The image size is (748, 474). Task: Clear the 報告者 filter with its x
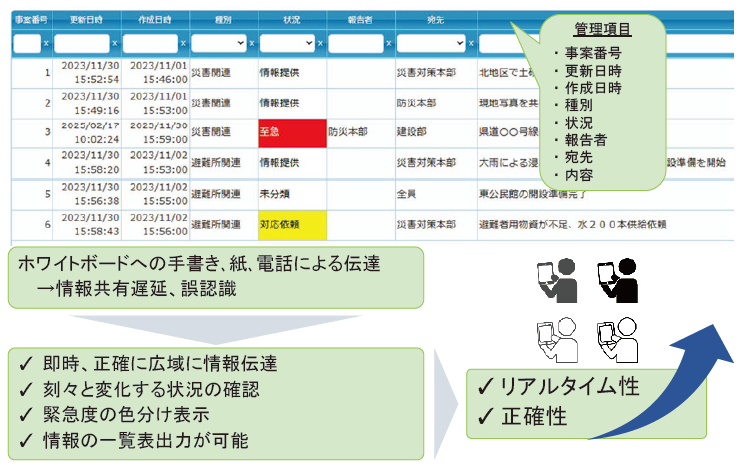[388, 44]
